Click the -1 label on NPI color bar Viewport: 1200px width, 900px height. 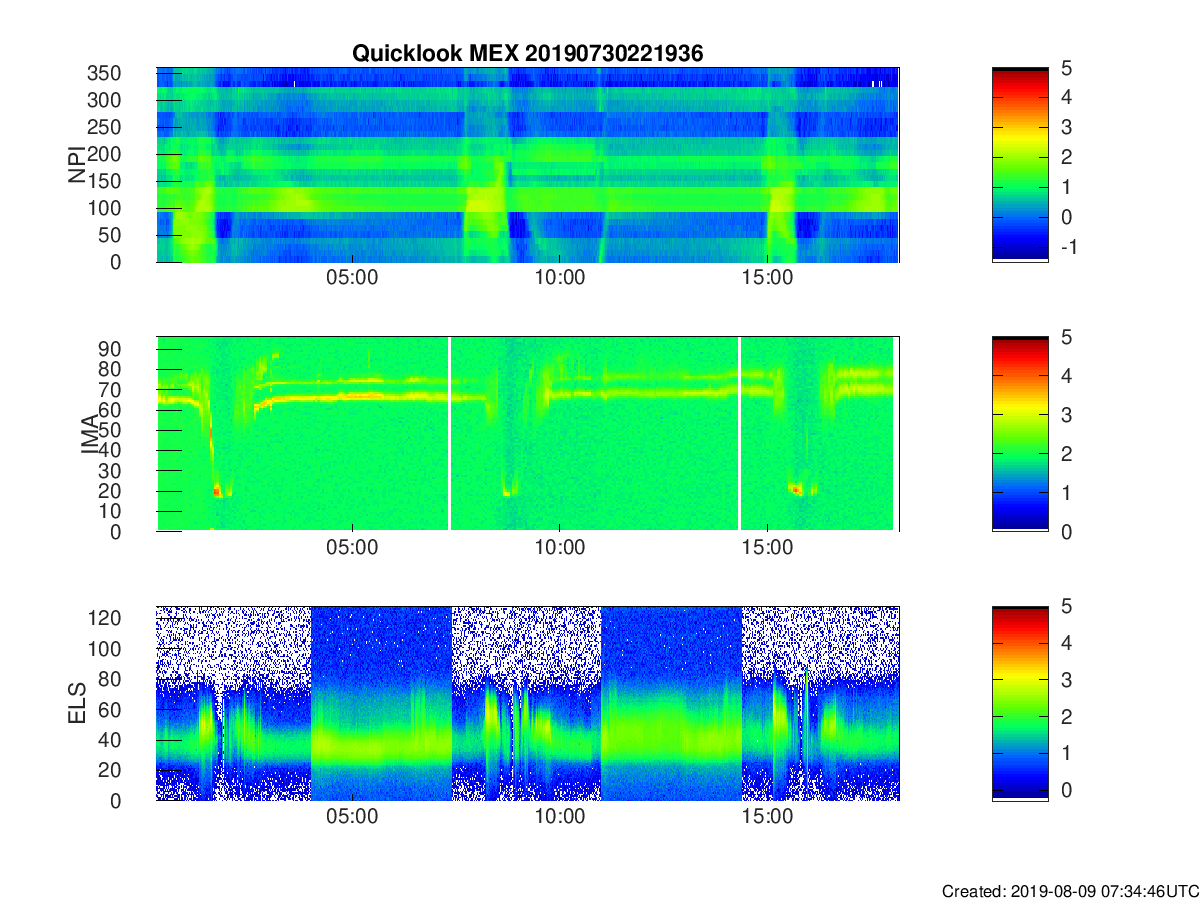coord(1068,247)
